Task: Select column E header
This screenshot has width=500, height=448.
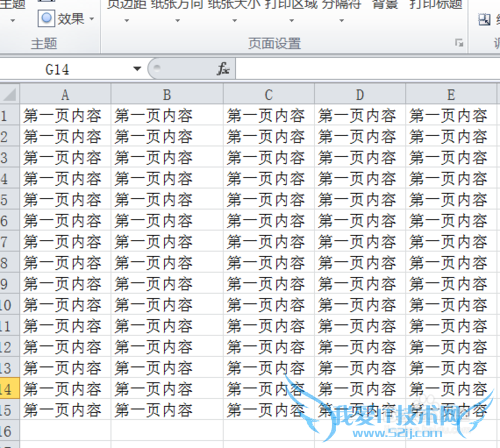Action: click(x=451, y=95)
